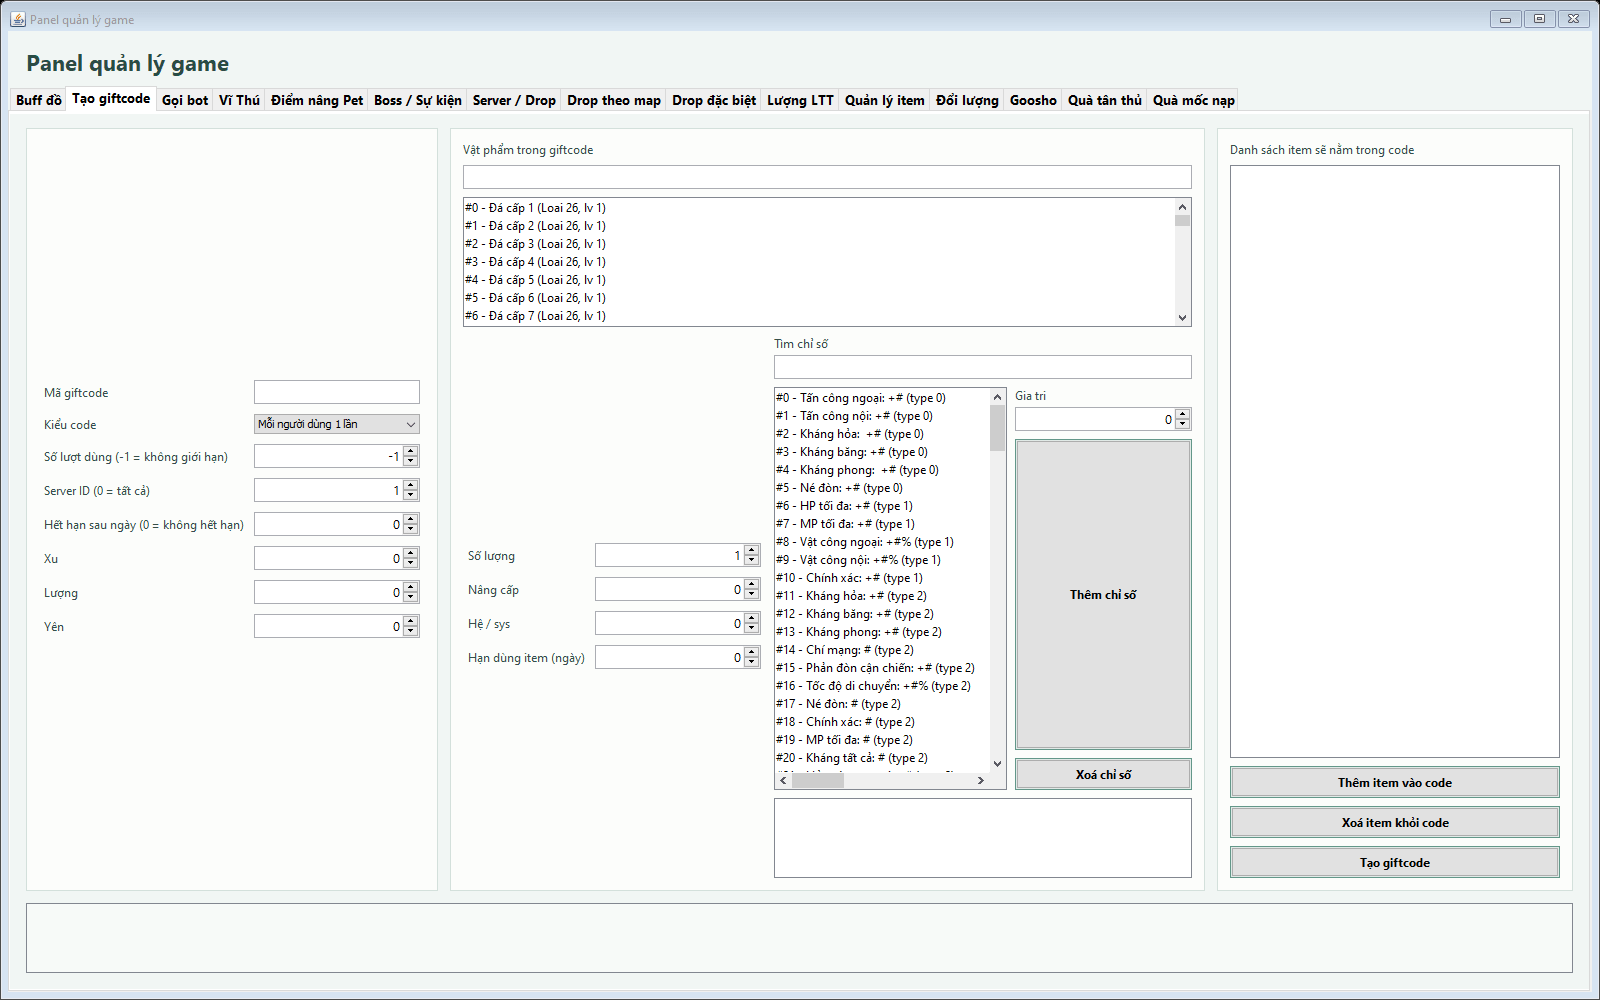This screenshot has height=1000, width=1600.
Task: Select item '#0 - Đá cấp 1'
Action: click(819, 208)
